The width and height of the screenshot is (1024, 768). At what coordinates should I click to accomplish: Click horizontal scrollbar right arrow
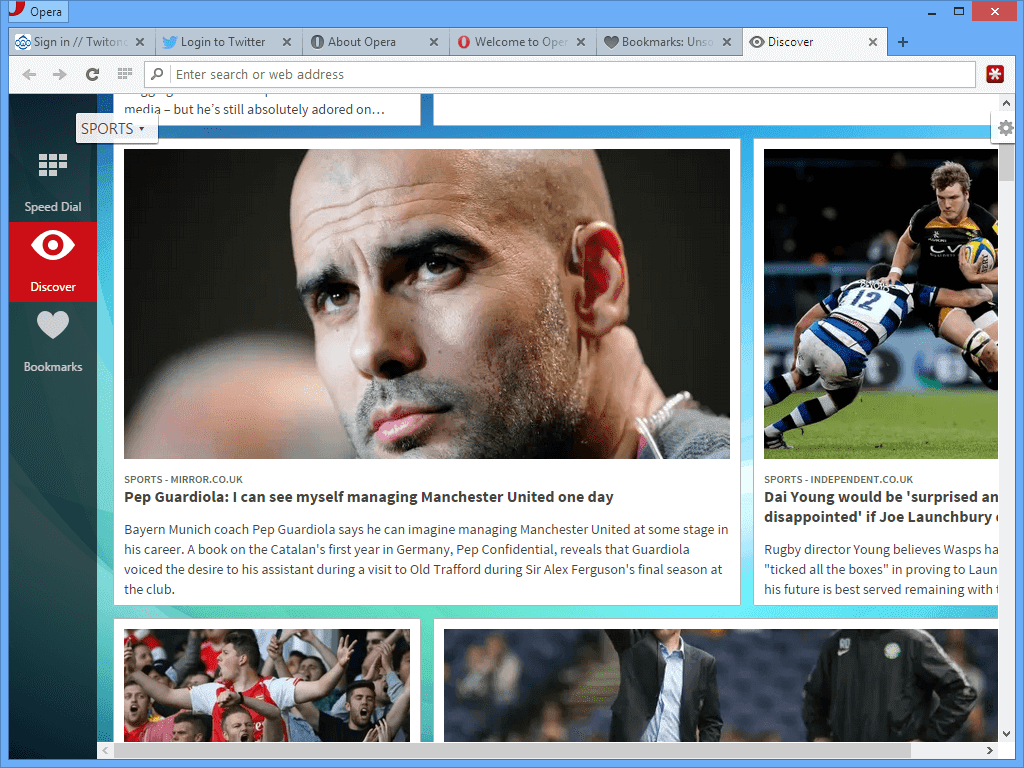[x=990, y=750]
